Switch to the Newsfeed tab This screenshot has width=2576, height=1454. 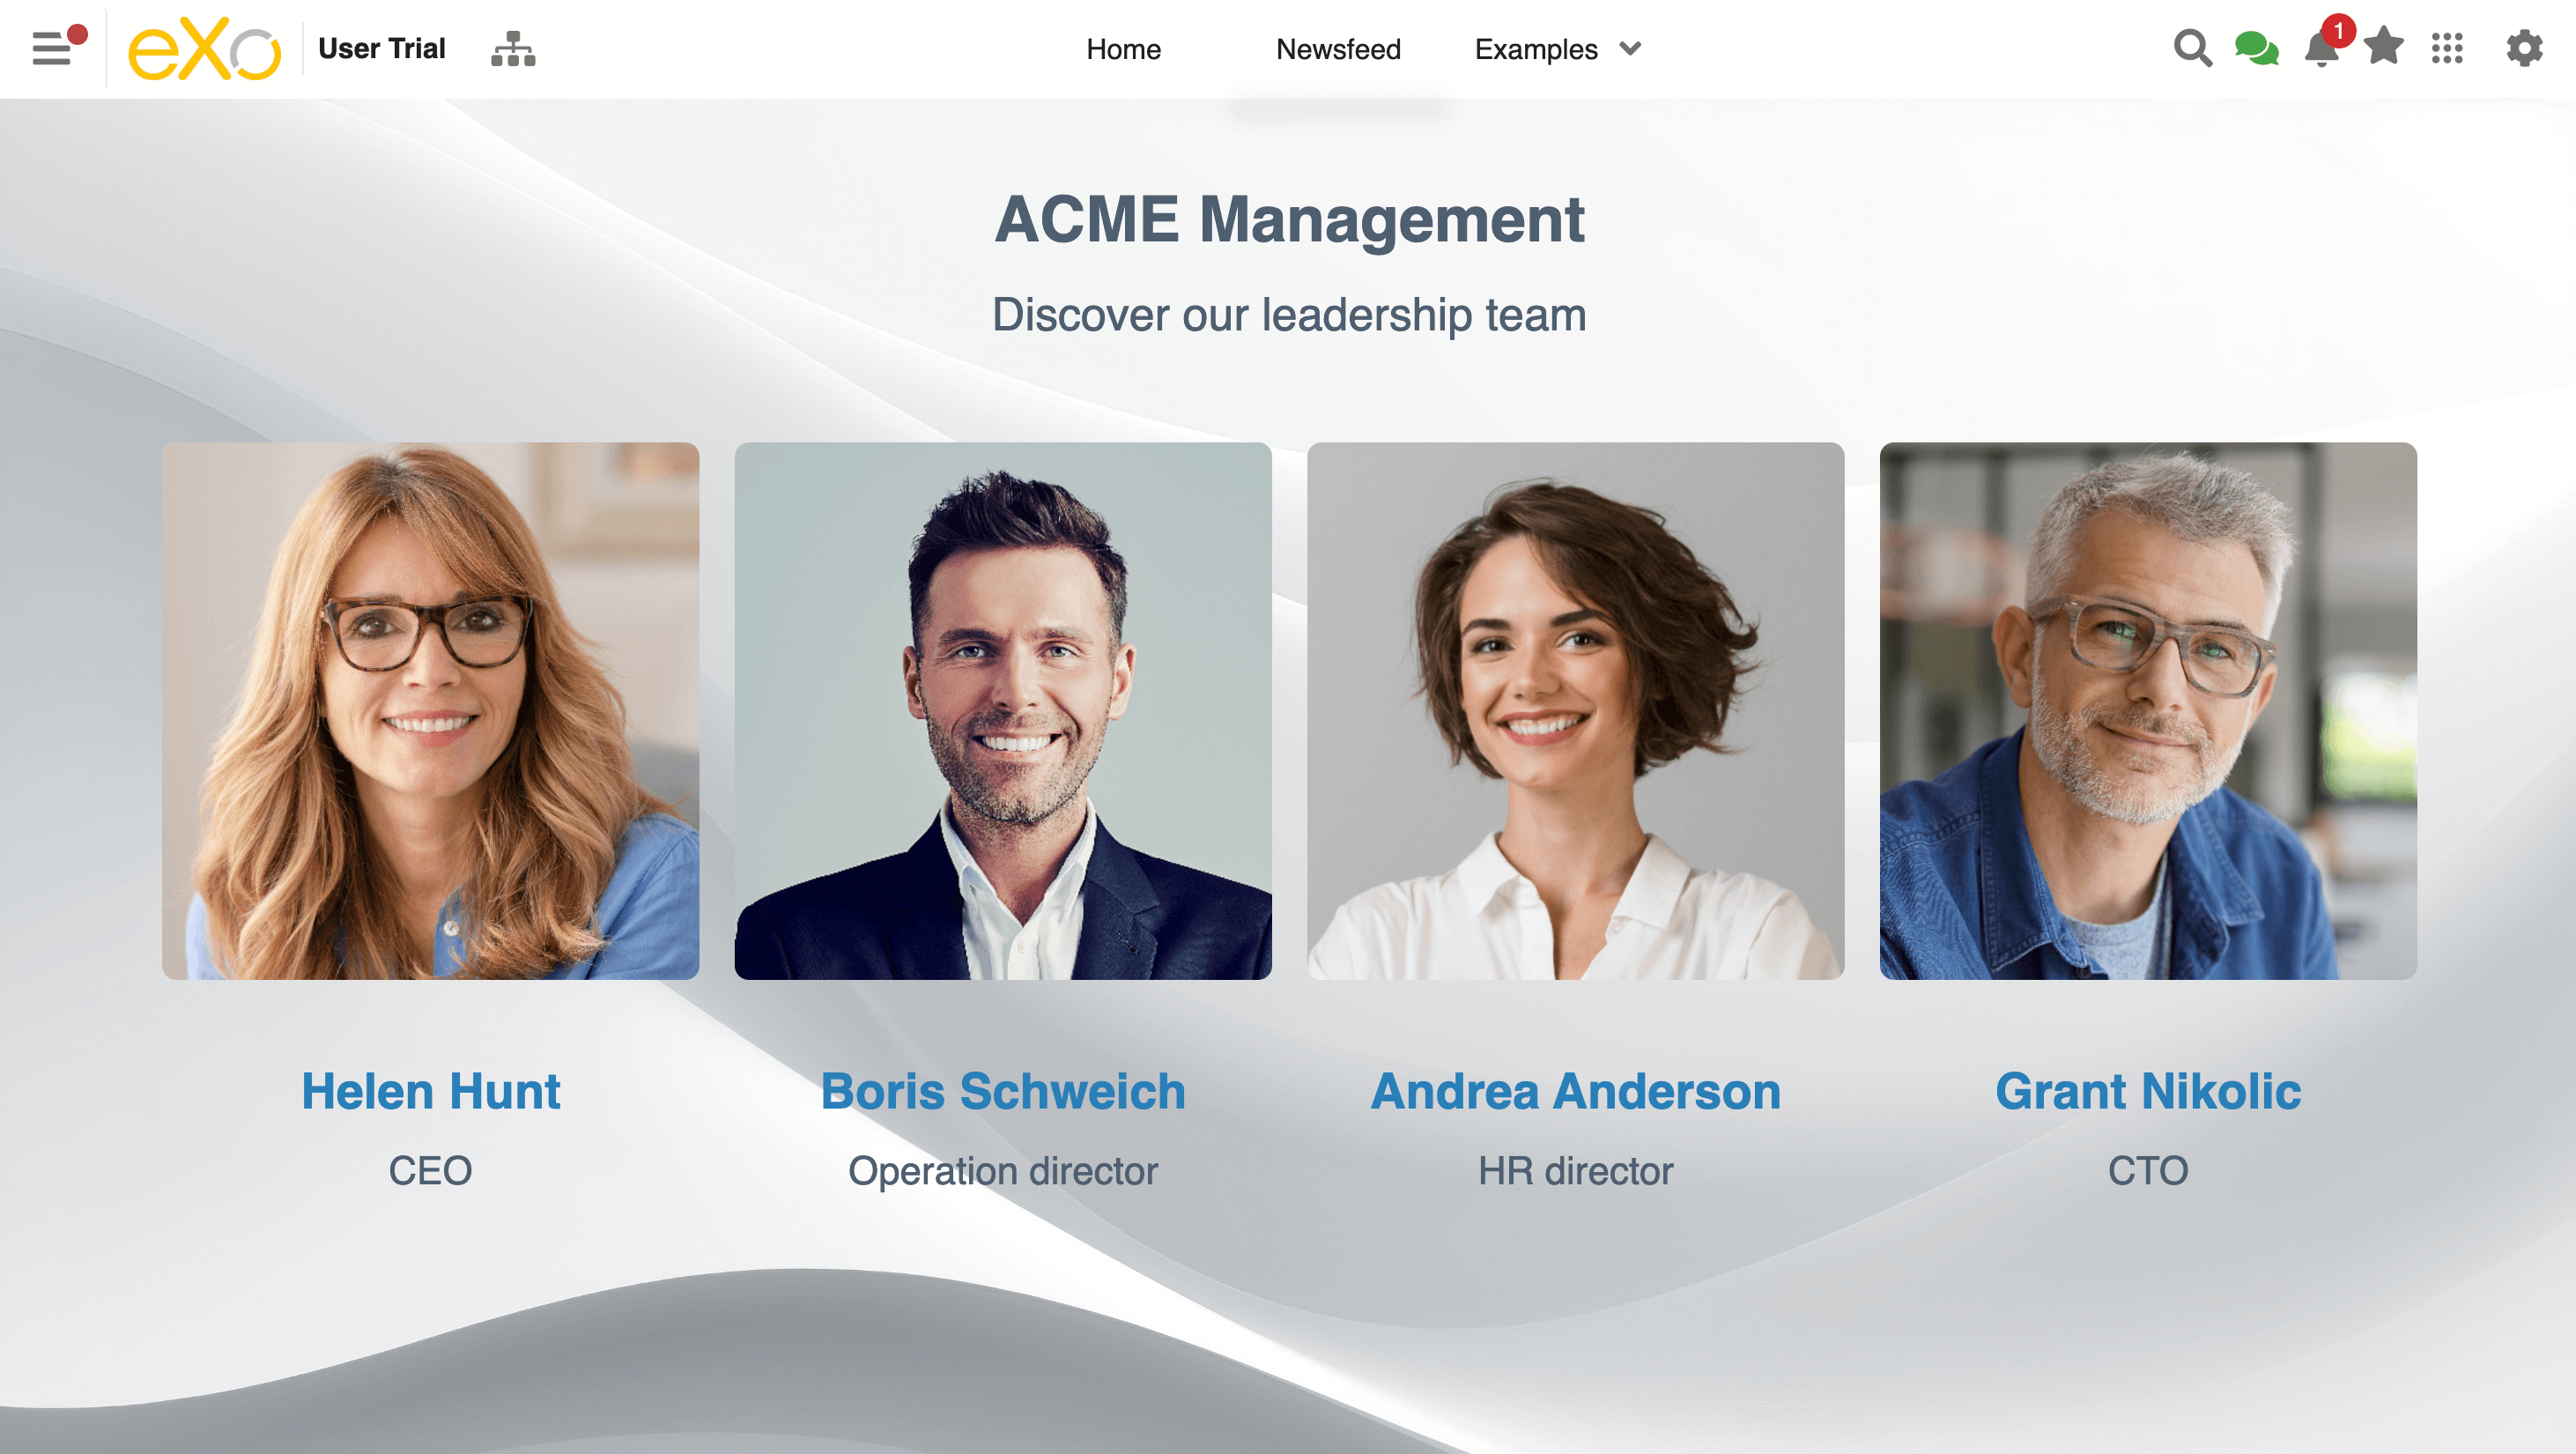coord(1338,49)
